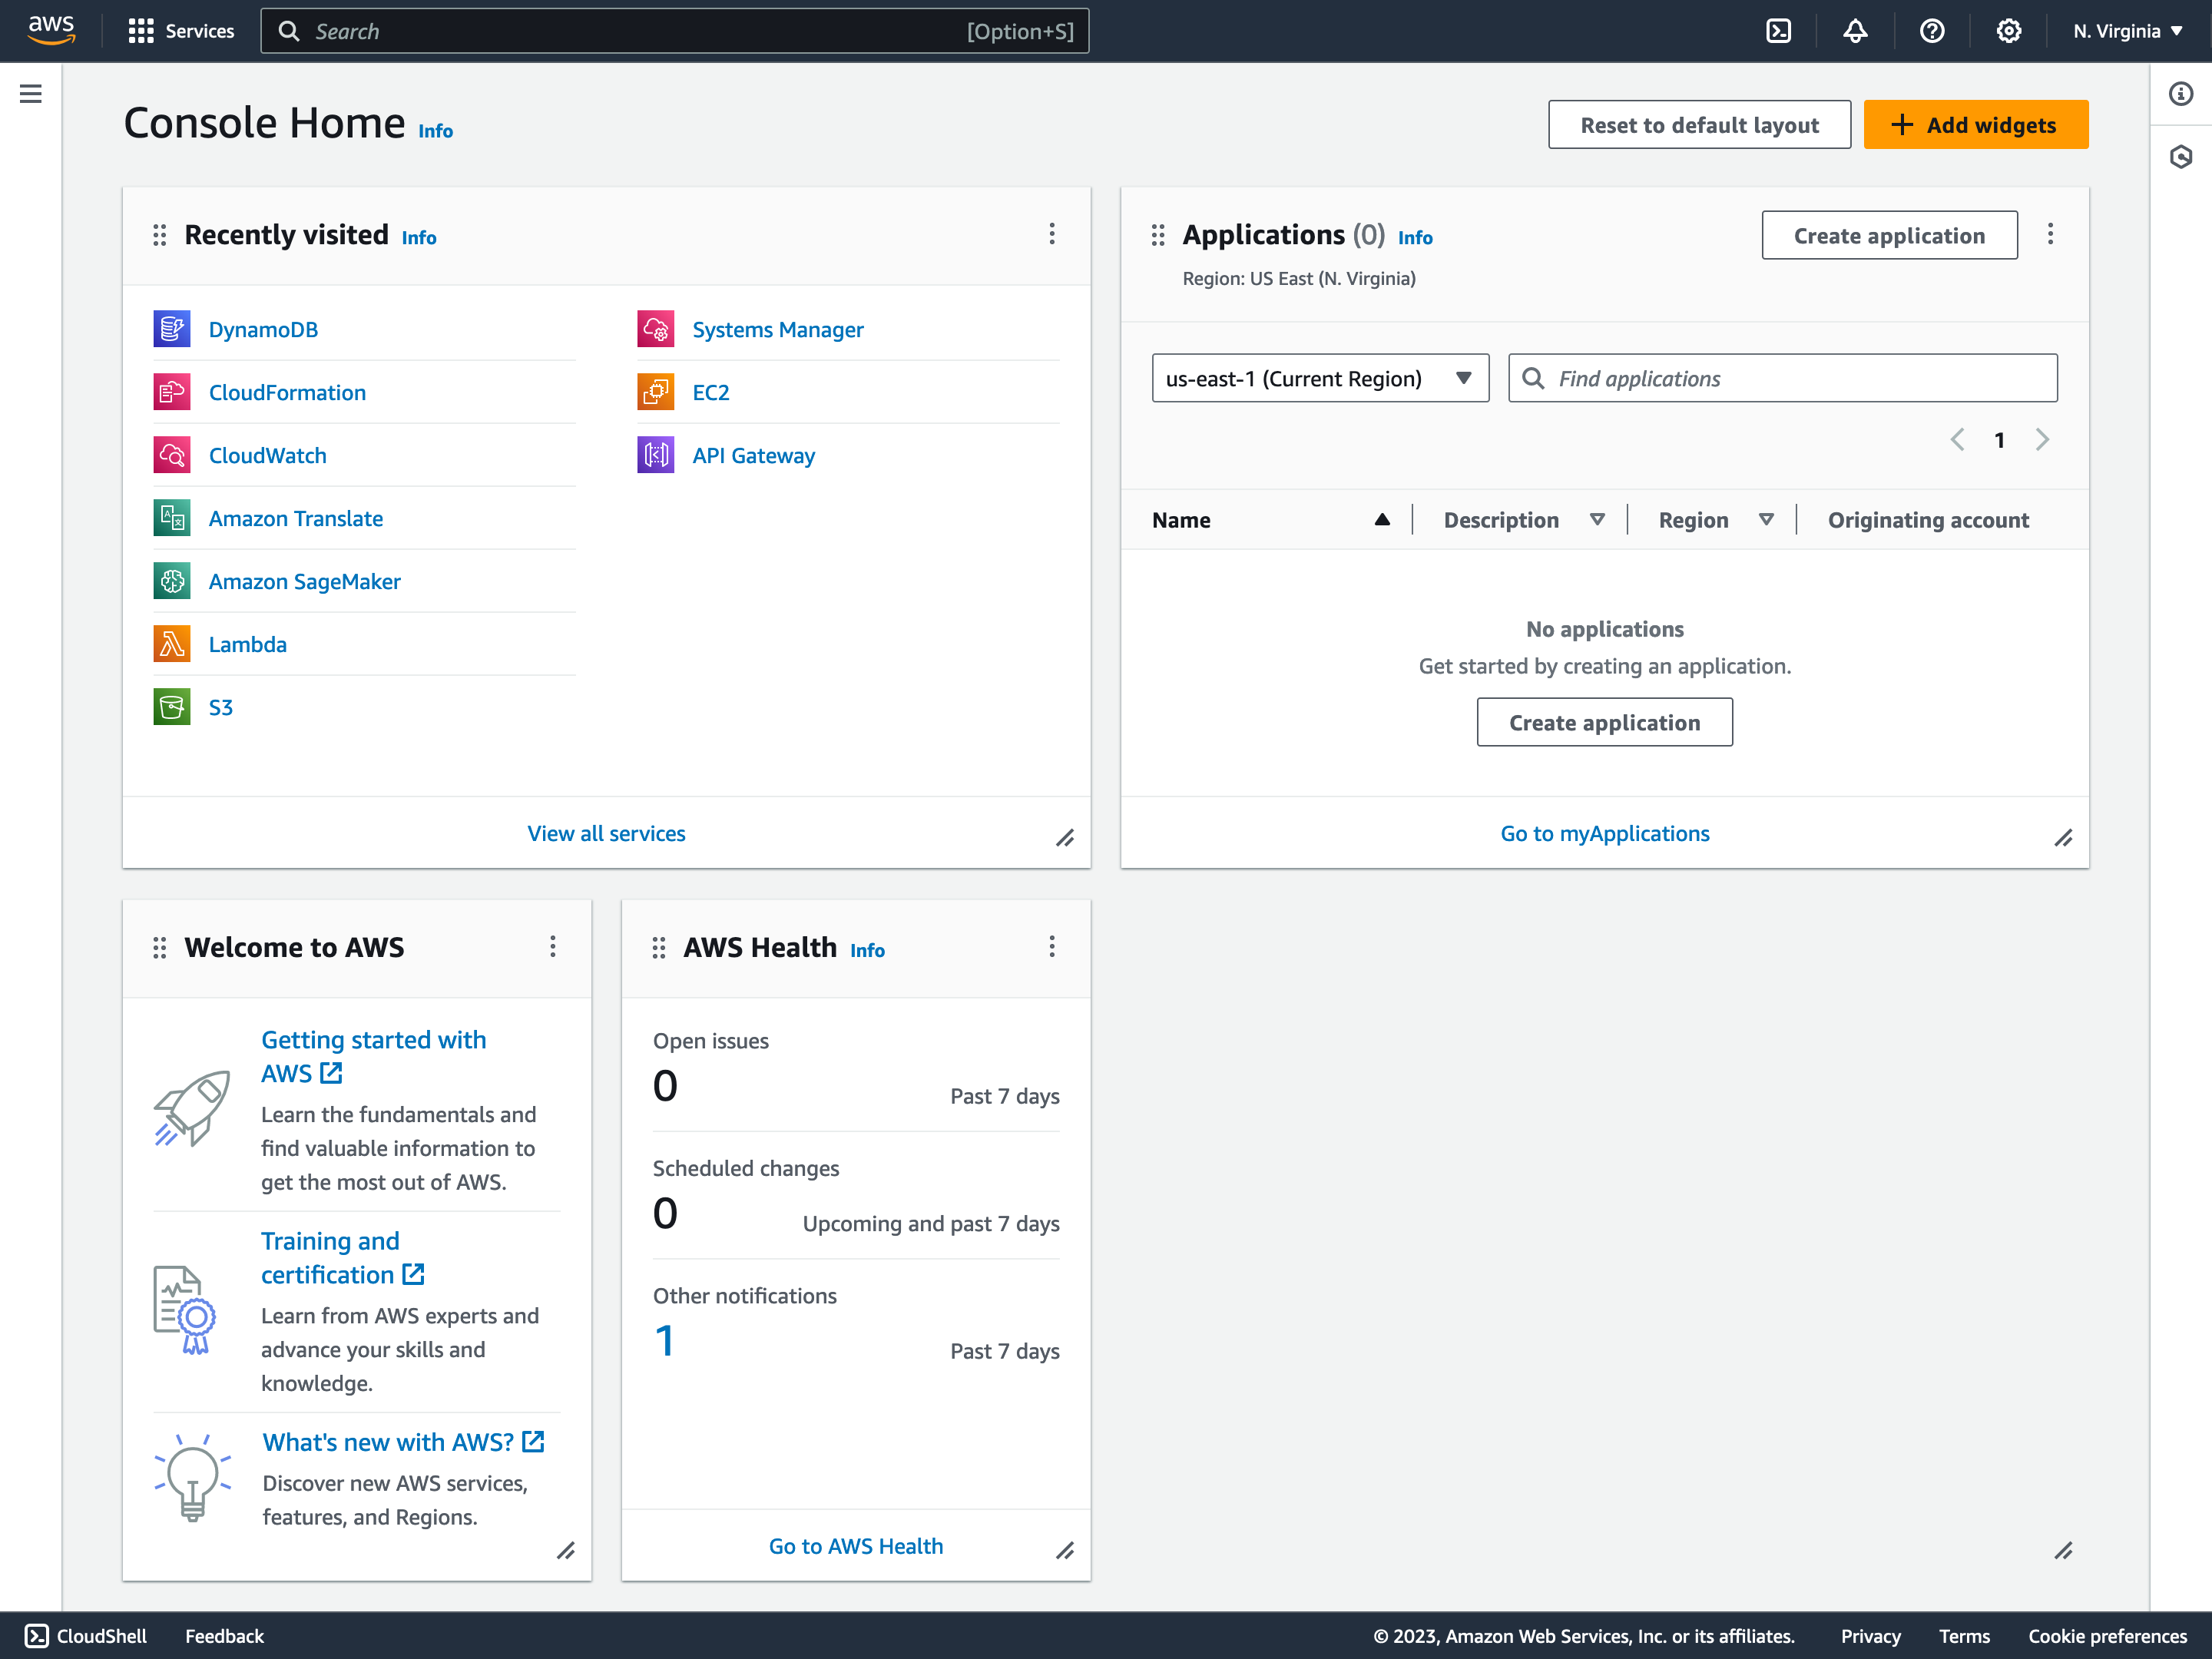
Task: Sort applications by the Region column
Action: [1716, 520]
